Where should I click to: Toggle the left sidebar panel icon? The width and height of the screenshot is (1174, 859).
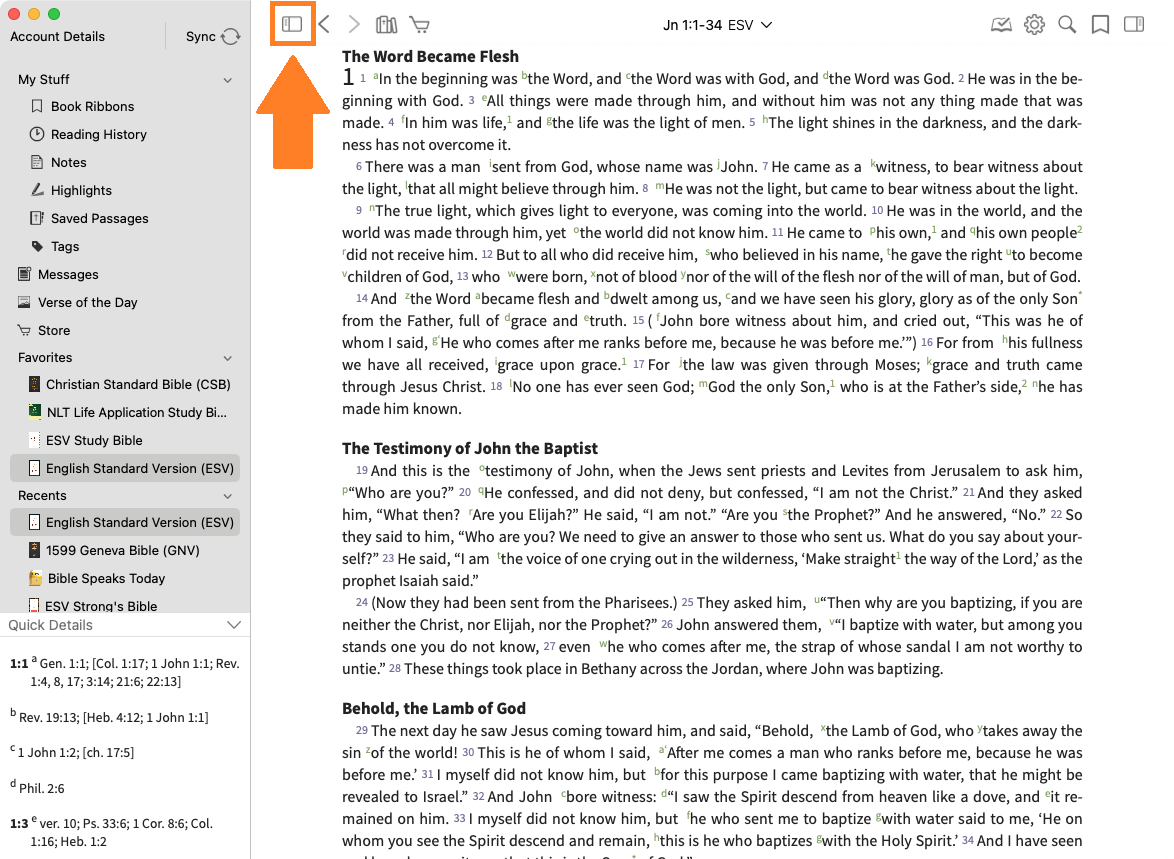pyautogui.click(x=292, y=24)
